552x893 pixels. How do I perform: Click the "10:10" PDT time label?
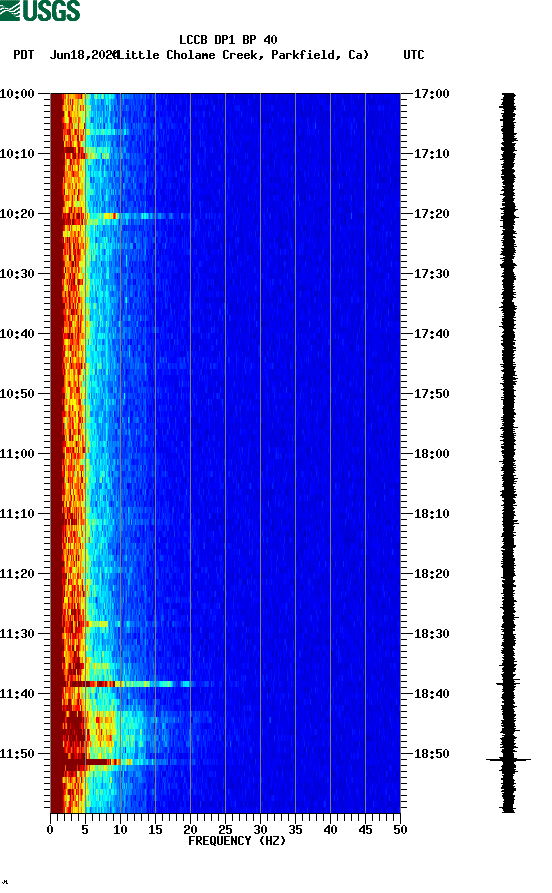coord(17,154)
